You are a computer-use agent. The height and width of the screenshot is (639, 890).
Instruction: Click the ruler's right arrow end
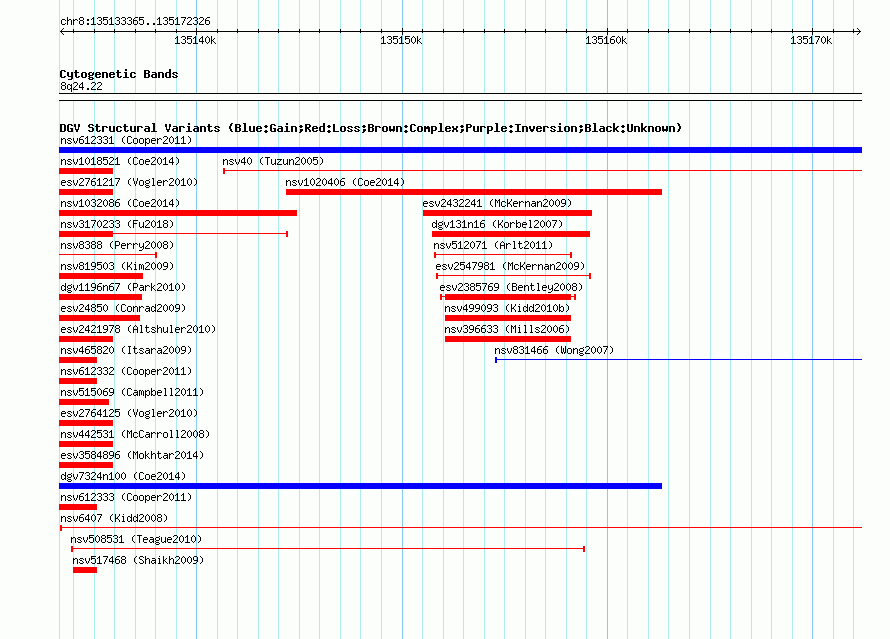(858, 31)
